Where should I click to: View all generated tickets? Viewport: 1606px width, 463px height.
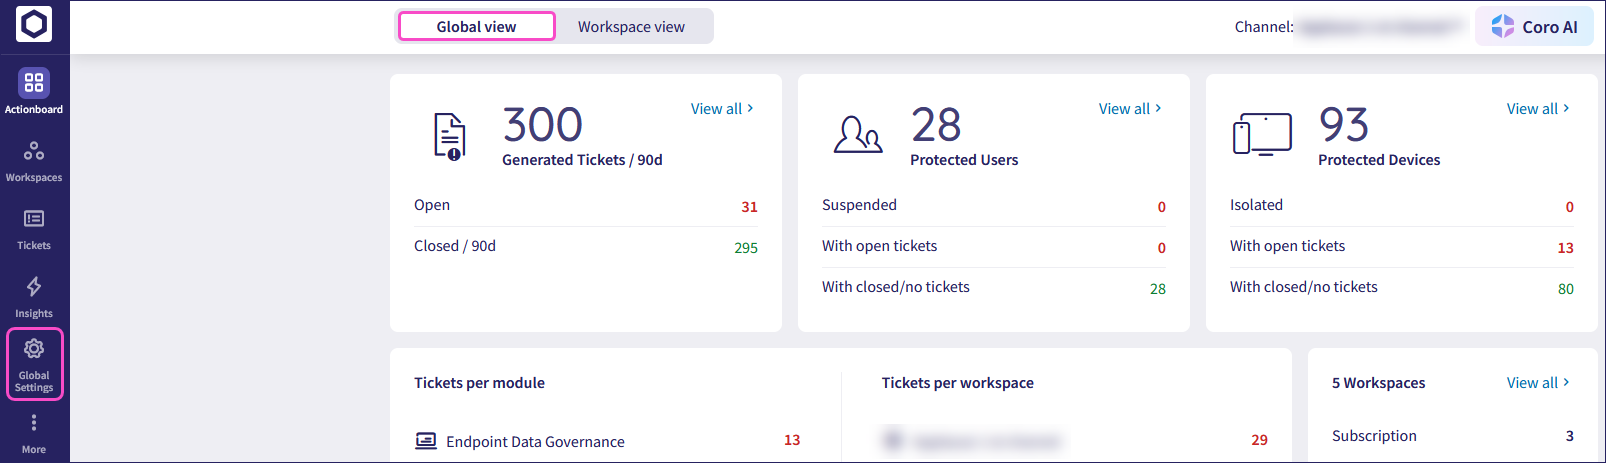click(721, 109)
